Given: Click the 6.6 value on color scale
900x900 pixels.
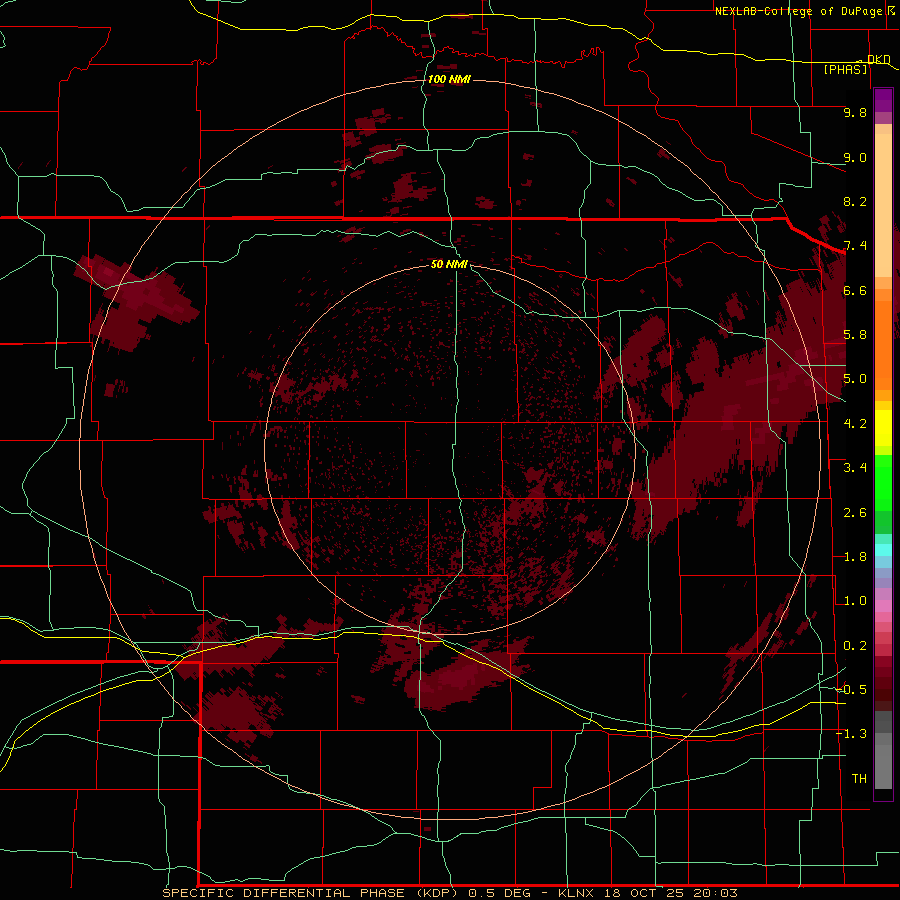Looking at the screenshot, I should point(855,290).
